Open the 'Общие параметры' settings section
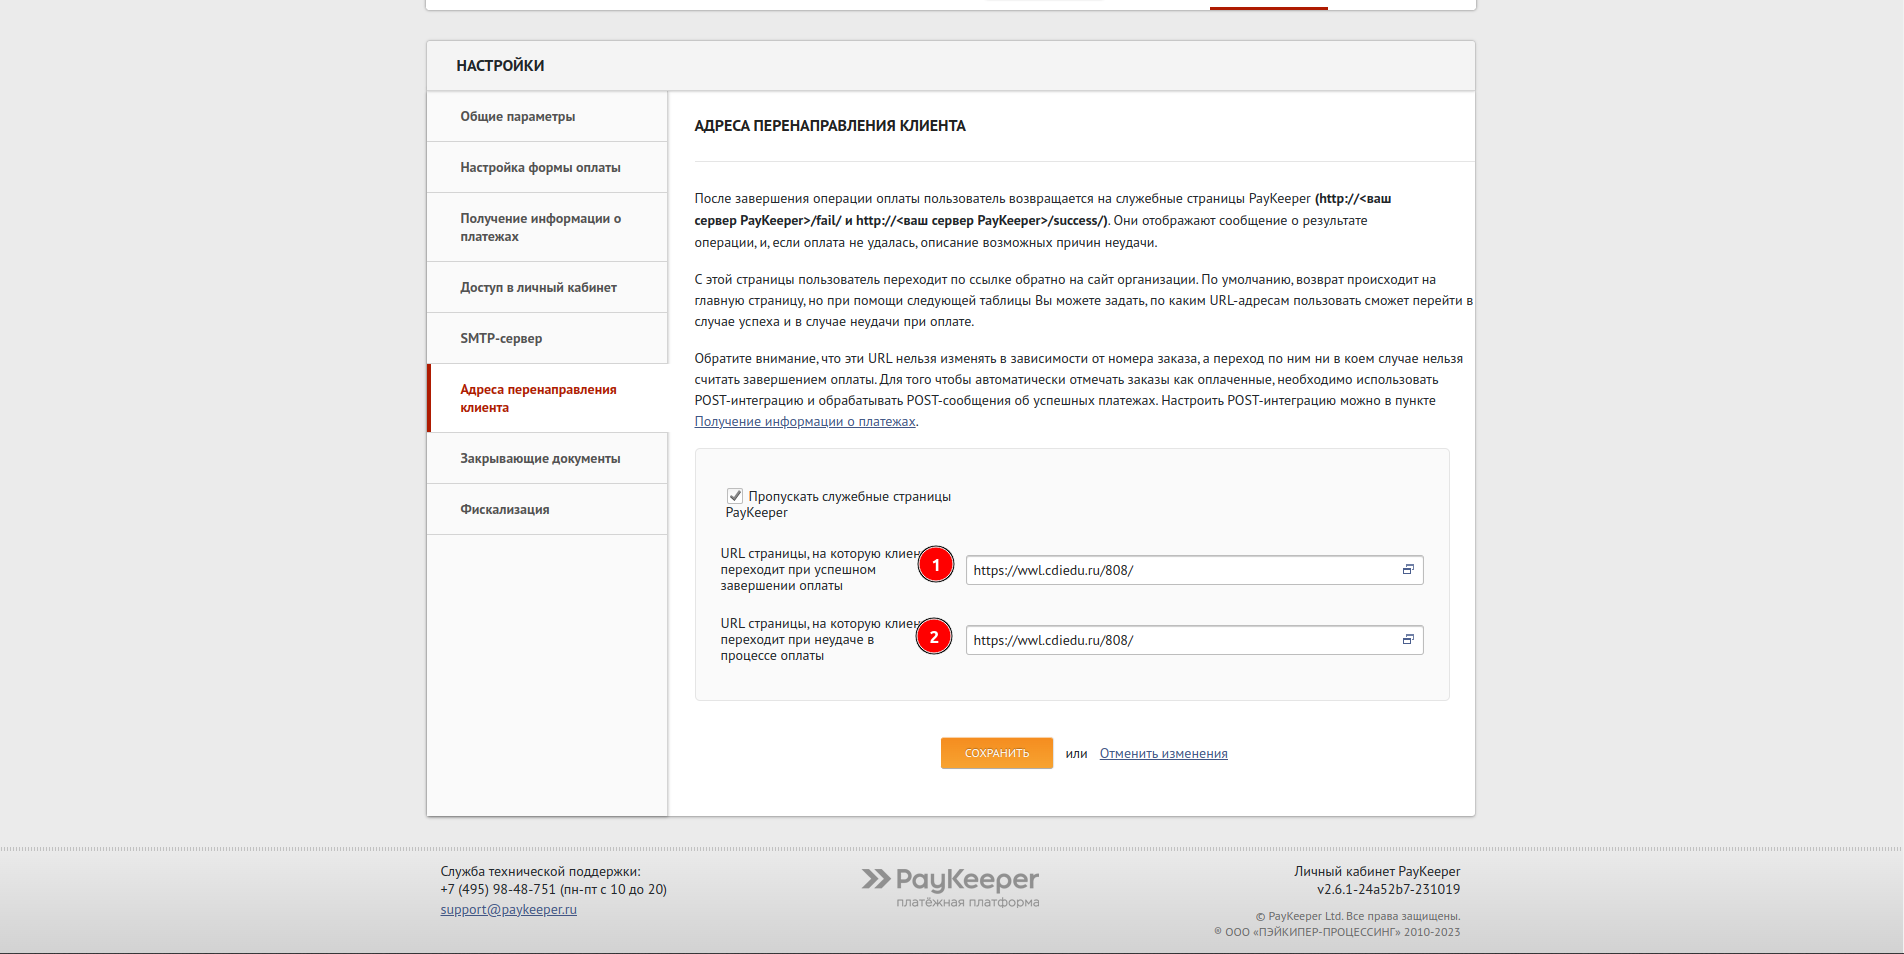 pyautogui.click(x=517, y=117)
